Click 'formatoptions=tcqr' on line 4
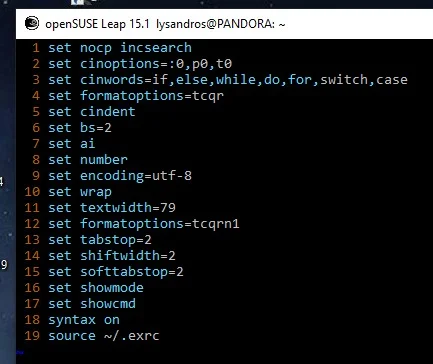Image resolution: width=433 pixels, height=364 pixels. tap(152, 96)
